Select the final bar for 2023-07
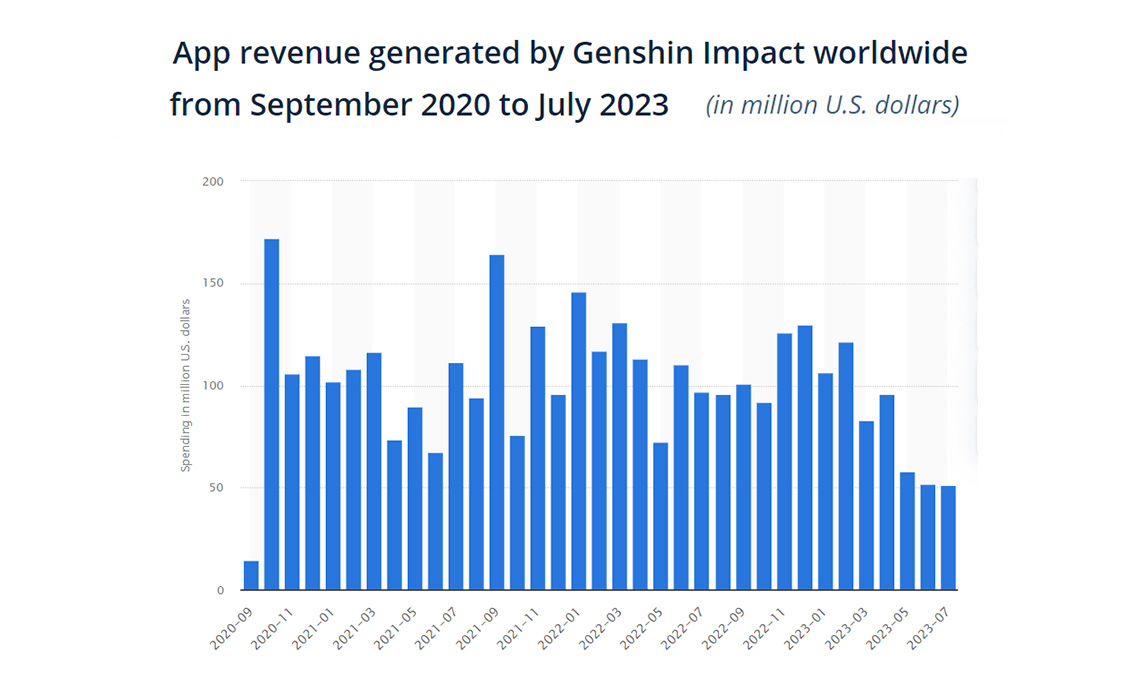Viewport: 1140px width, 700px height. coord(948,538)
